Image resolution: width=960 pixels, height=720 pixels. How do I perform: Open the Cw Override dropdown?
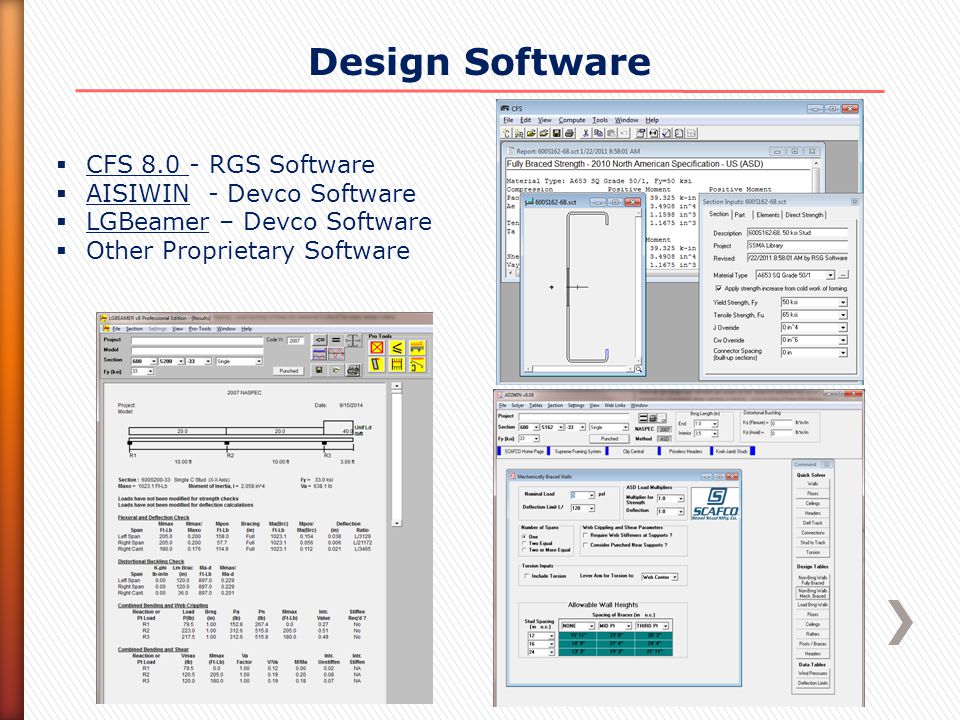(814, 340)
